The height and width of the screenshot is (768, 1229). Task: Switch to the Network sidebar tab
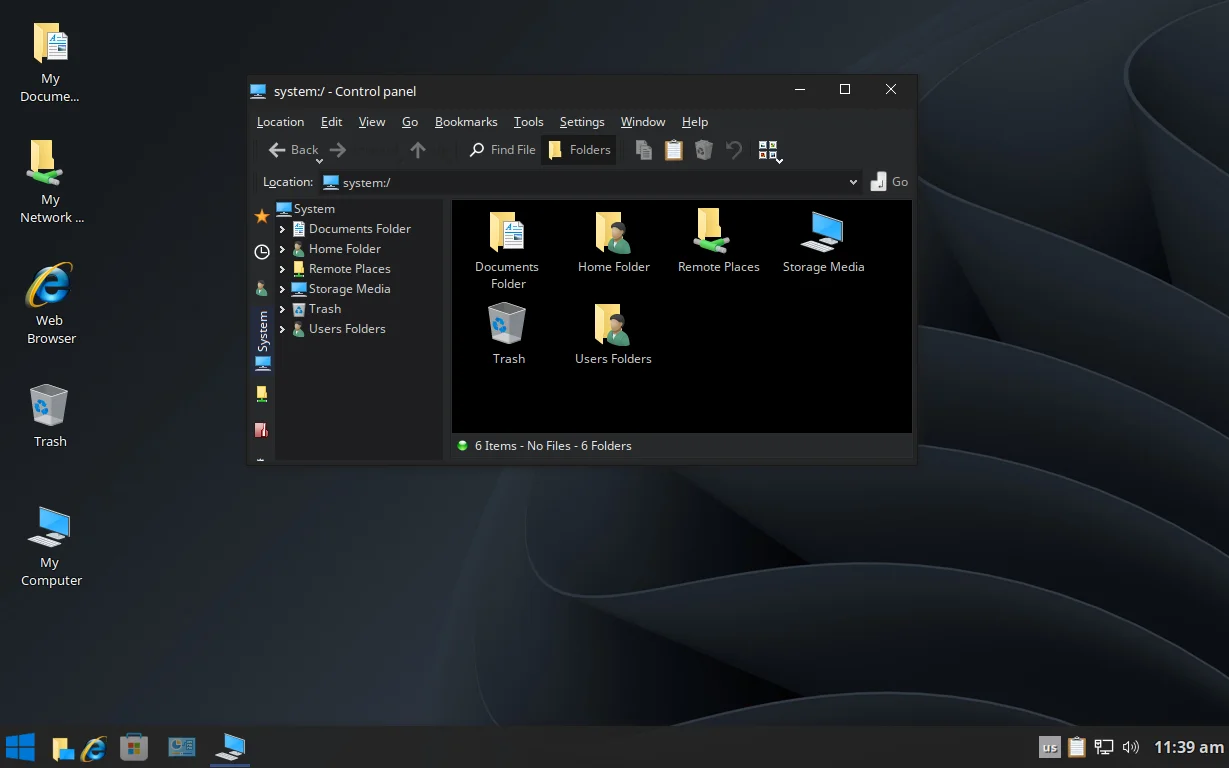261,393
